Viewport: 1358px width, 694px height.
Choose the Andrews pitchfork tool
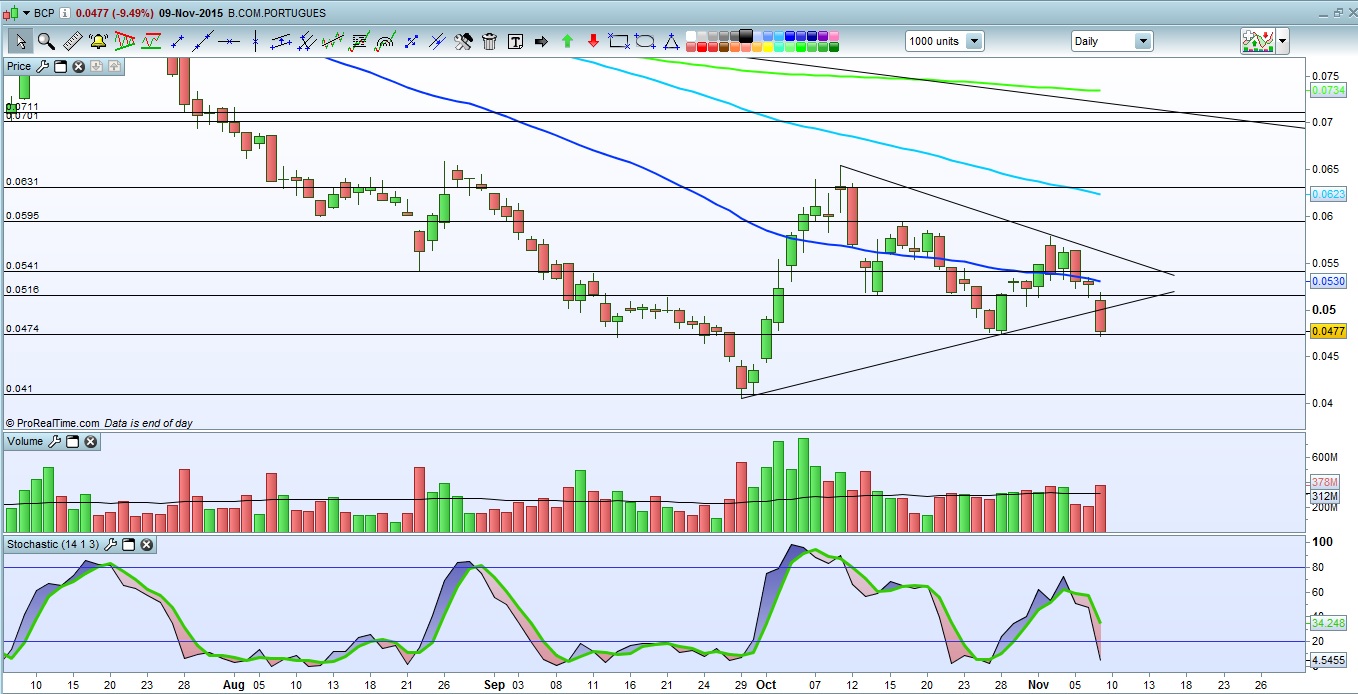[306, 41]
